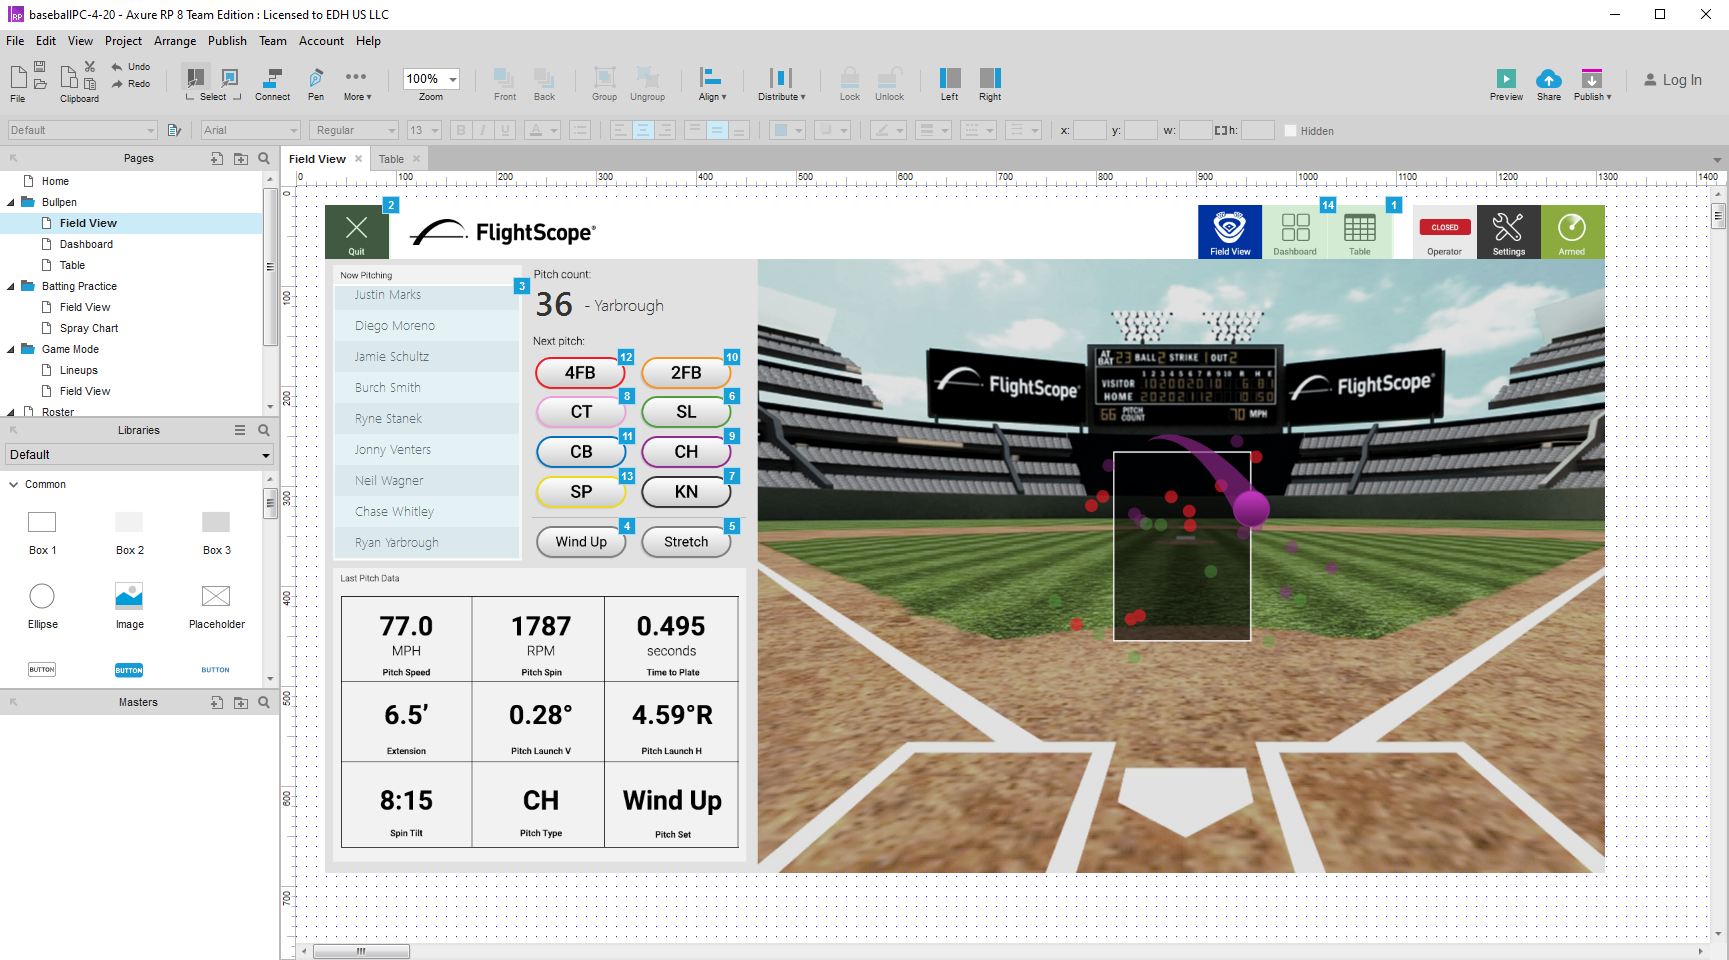Collapse the Batting Practice folder
This screenshot has height=960, width=1729.
11,286
